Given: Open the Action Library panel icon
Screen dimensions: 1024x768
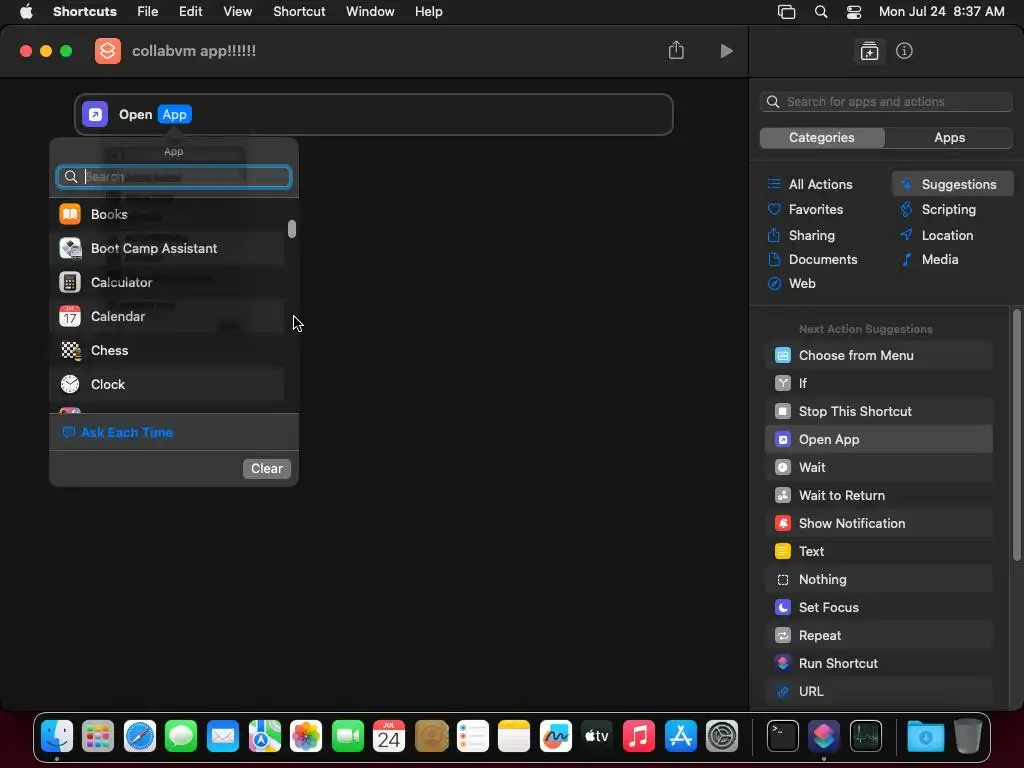Looking at the screenshot, I should click(x=869, y=51).
